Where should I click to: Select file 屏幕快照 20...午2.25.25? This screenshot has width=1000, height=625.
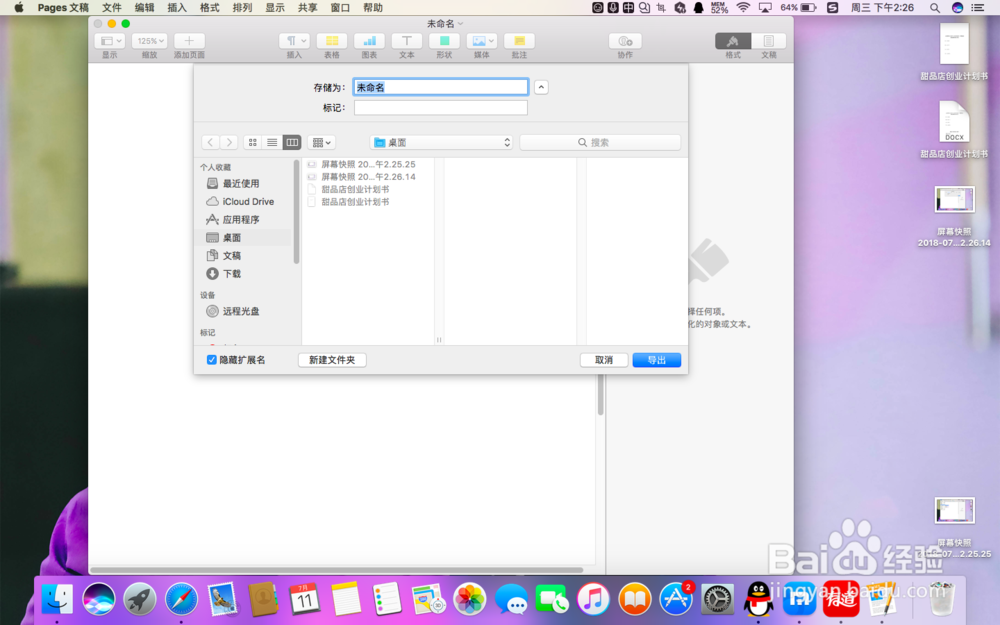tap(368, 165)
